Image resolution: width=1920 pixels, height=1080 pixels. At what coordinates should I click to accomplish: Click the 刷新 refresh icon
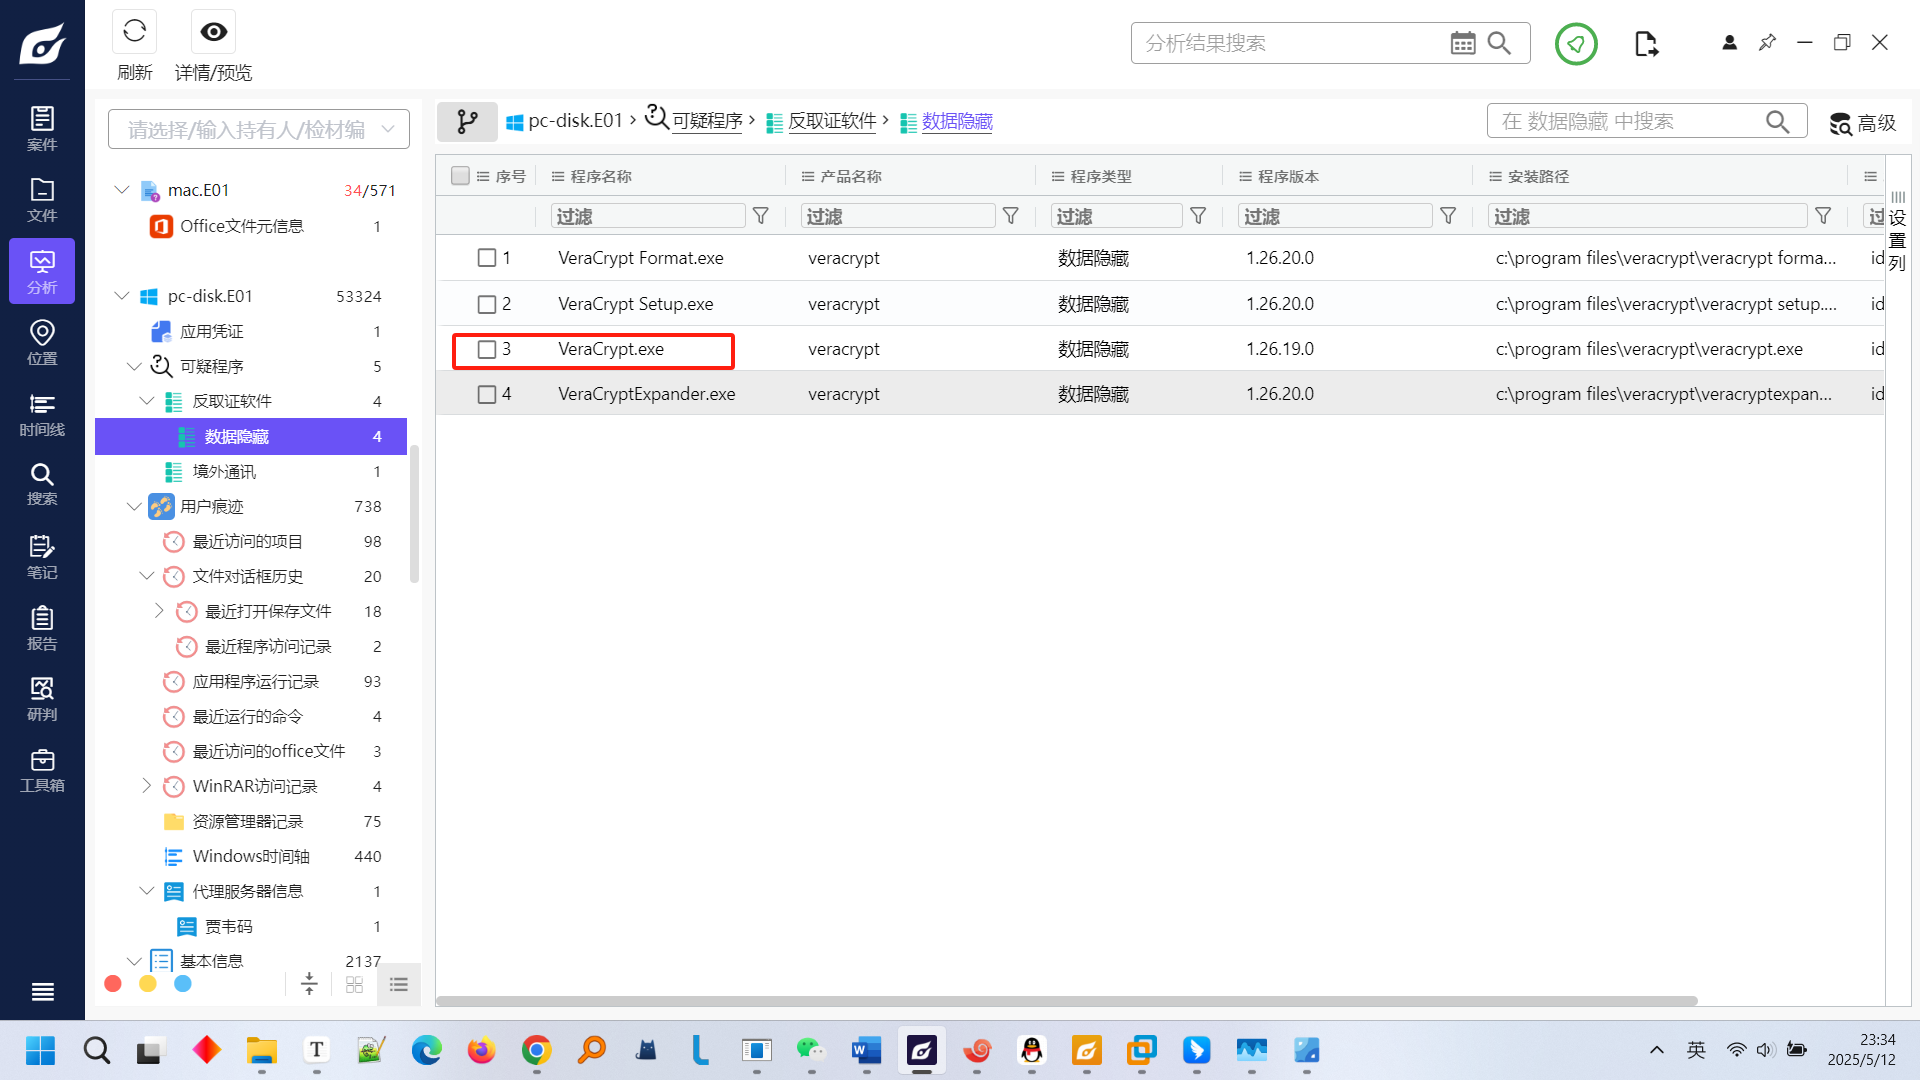point(134,32)
